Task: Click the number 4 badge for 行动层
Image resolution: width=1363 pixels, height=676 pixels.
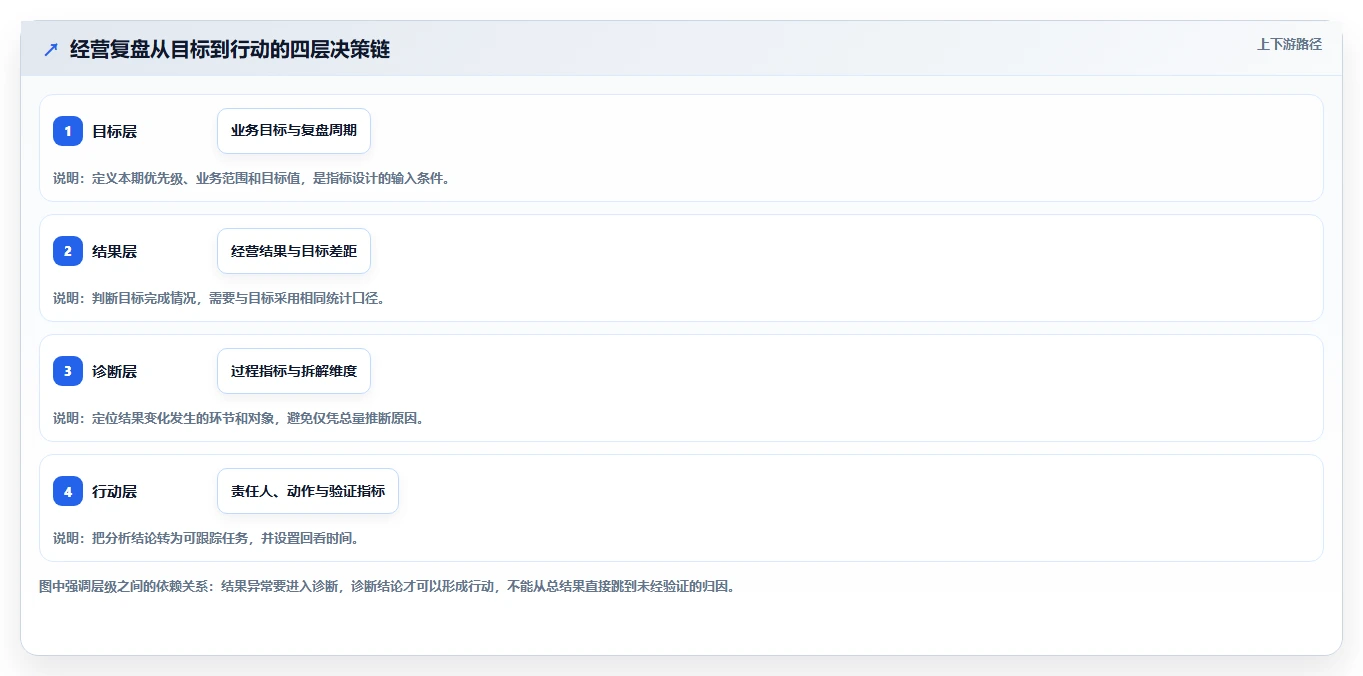Action: tap(68, 491)
